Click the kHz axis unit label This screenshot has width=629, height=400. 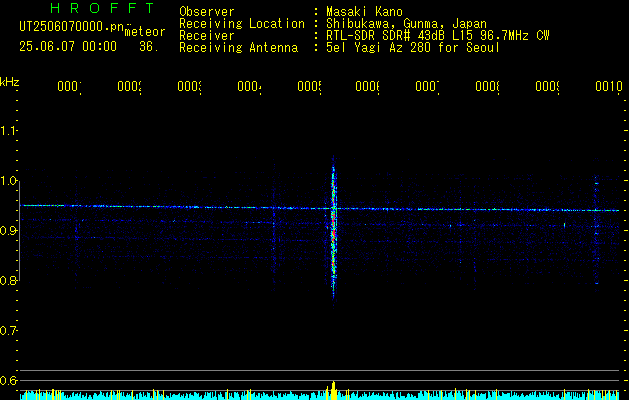tap(9, 82)
